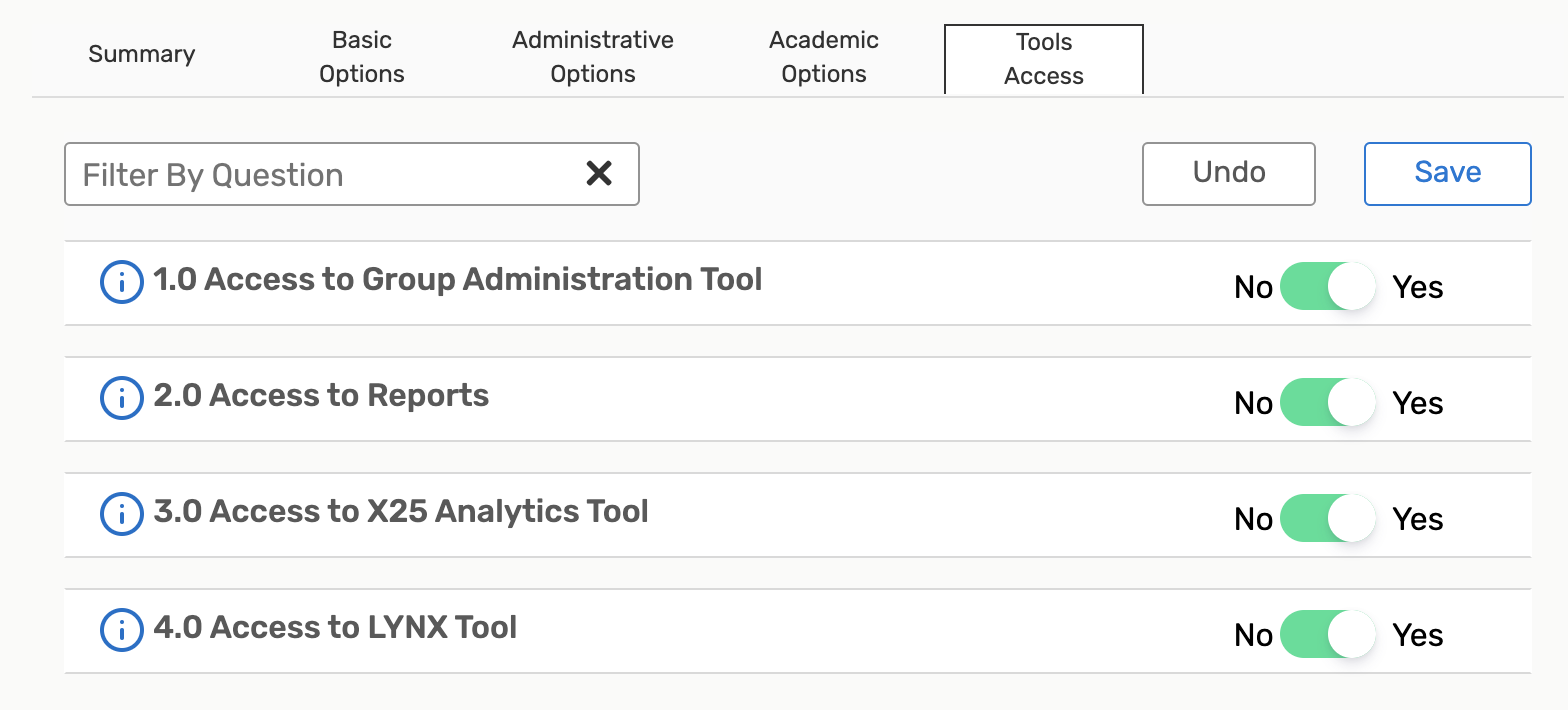Disable the Access to Reports toggle

tap(1328, 402)
